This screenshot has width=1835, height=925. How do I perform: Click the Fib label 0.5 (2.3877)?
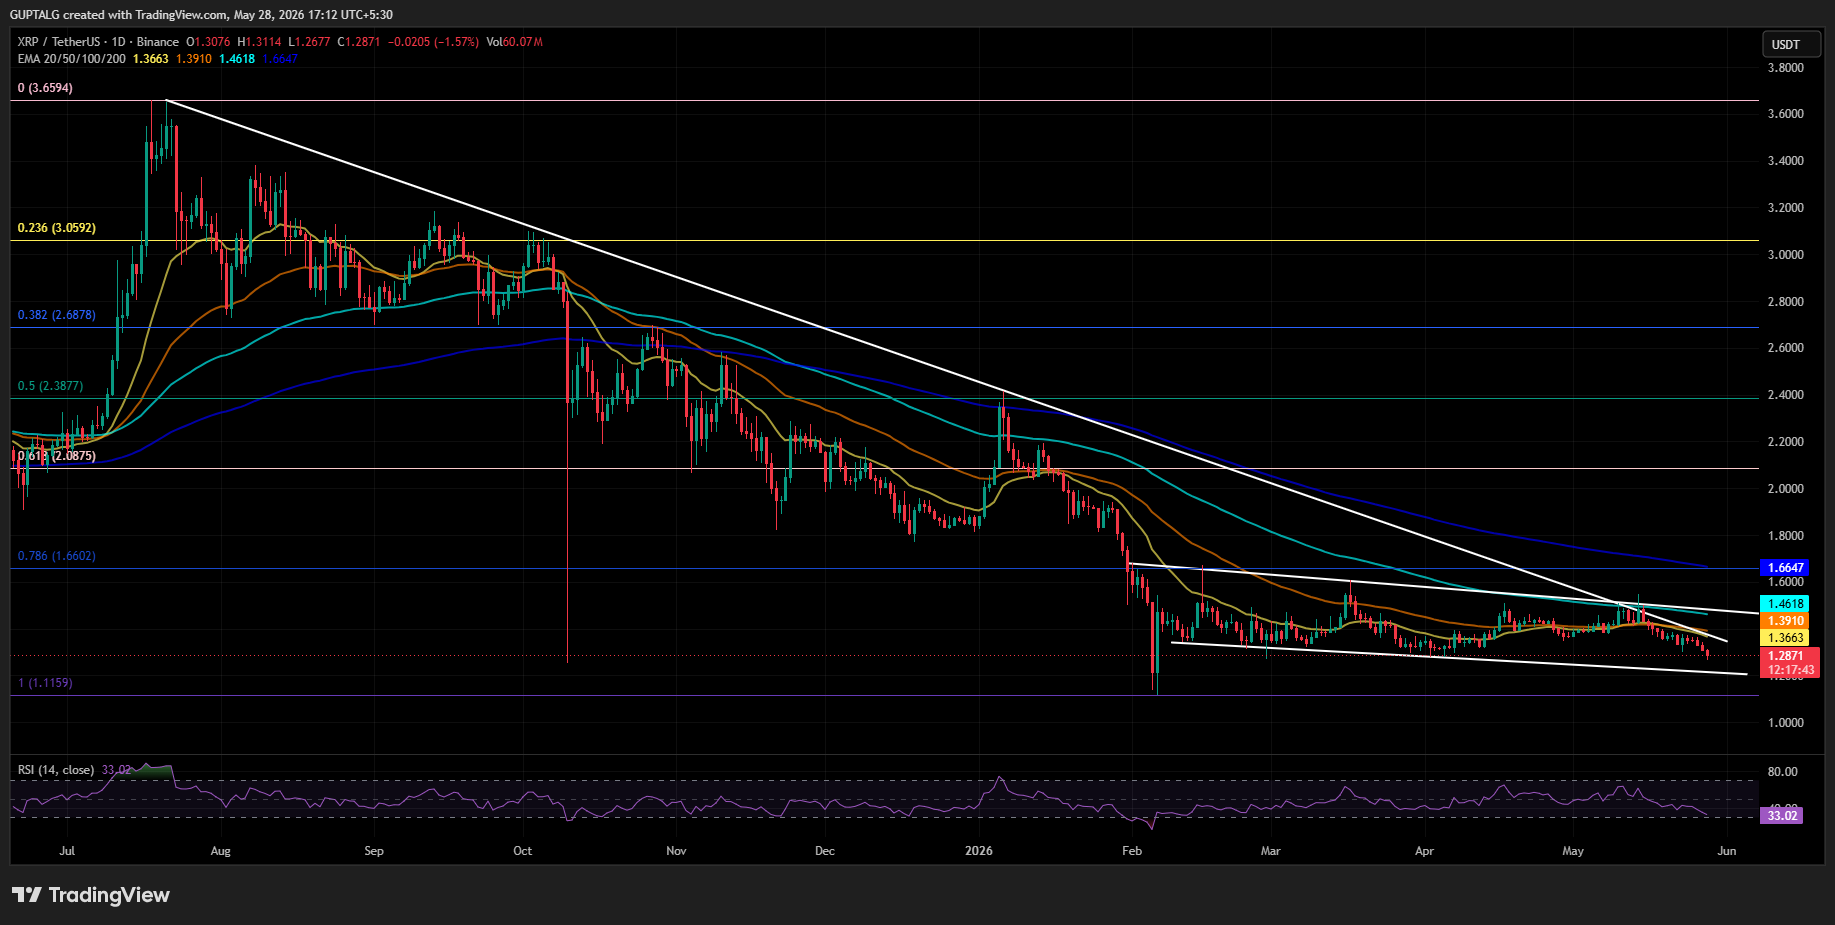pos(50,386)
